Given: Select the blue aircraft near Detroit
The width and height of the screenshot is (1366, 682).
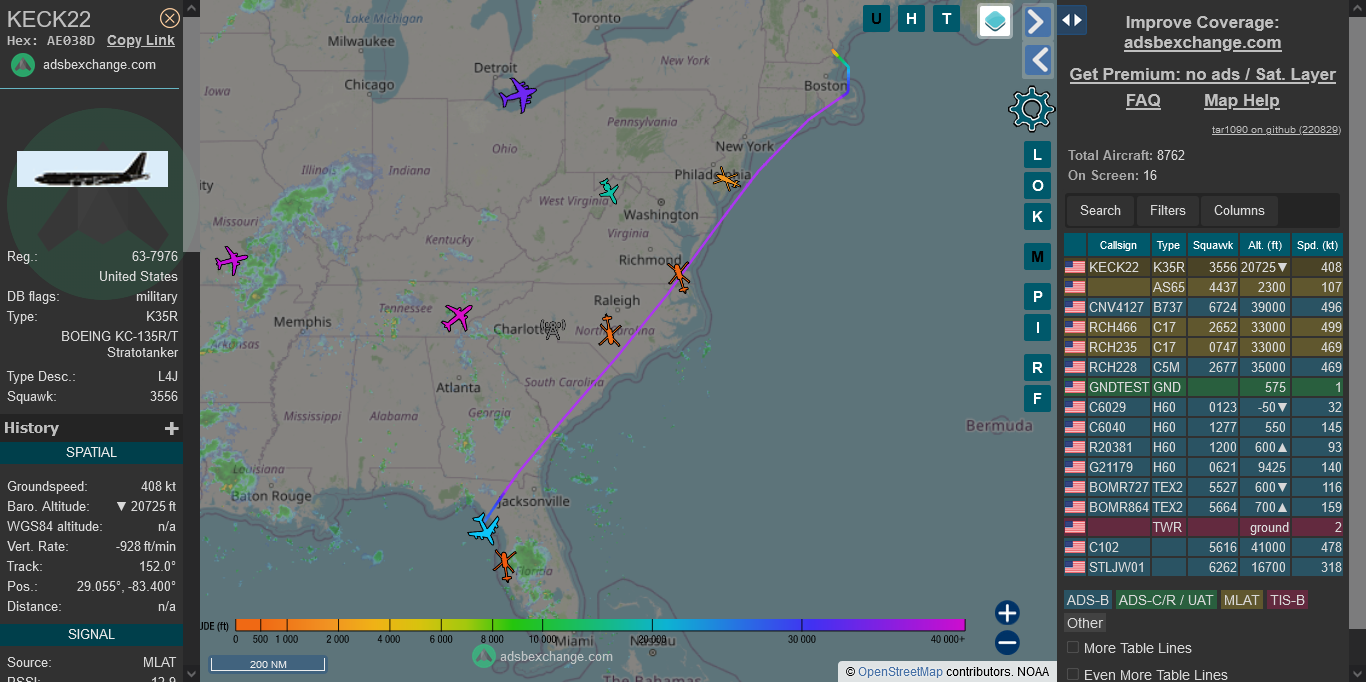Looking at the screenshot, I should pyautogui.click(x=517, y=95).
